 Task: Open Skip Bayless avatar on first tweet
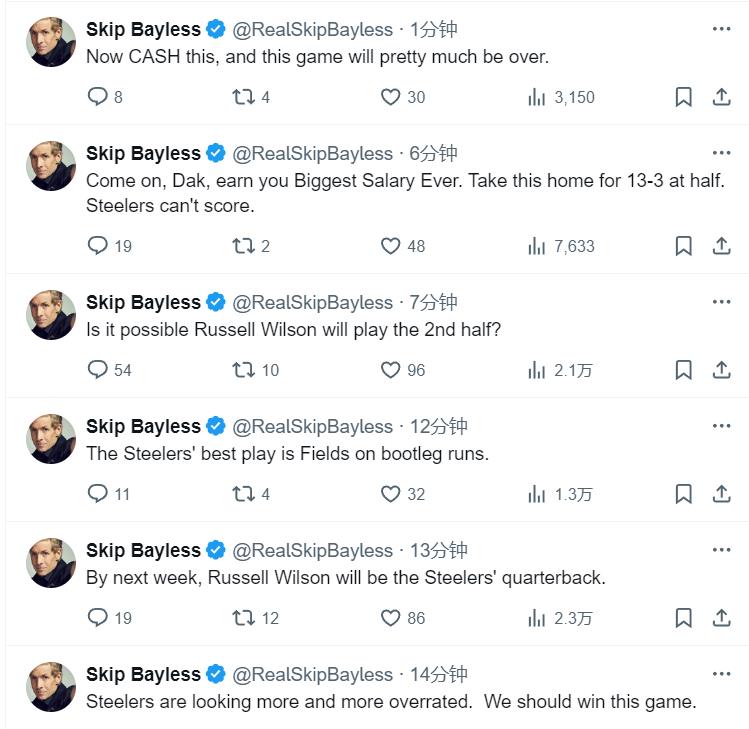pyautogui.click(x=51, y=42)
